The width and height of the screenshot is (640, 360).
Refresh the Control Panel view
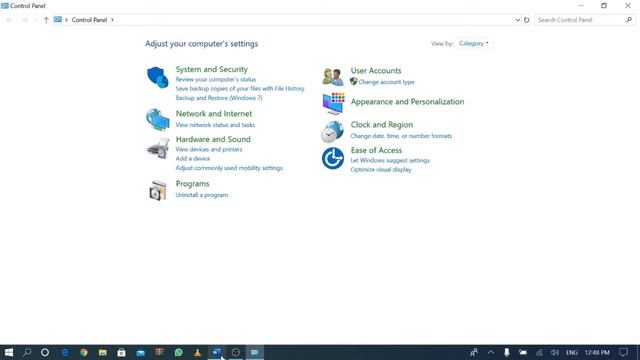[x=527, y=20]
